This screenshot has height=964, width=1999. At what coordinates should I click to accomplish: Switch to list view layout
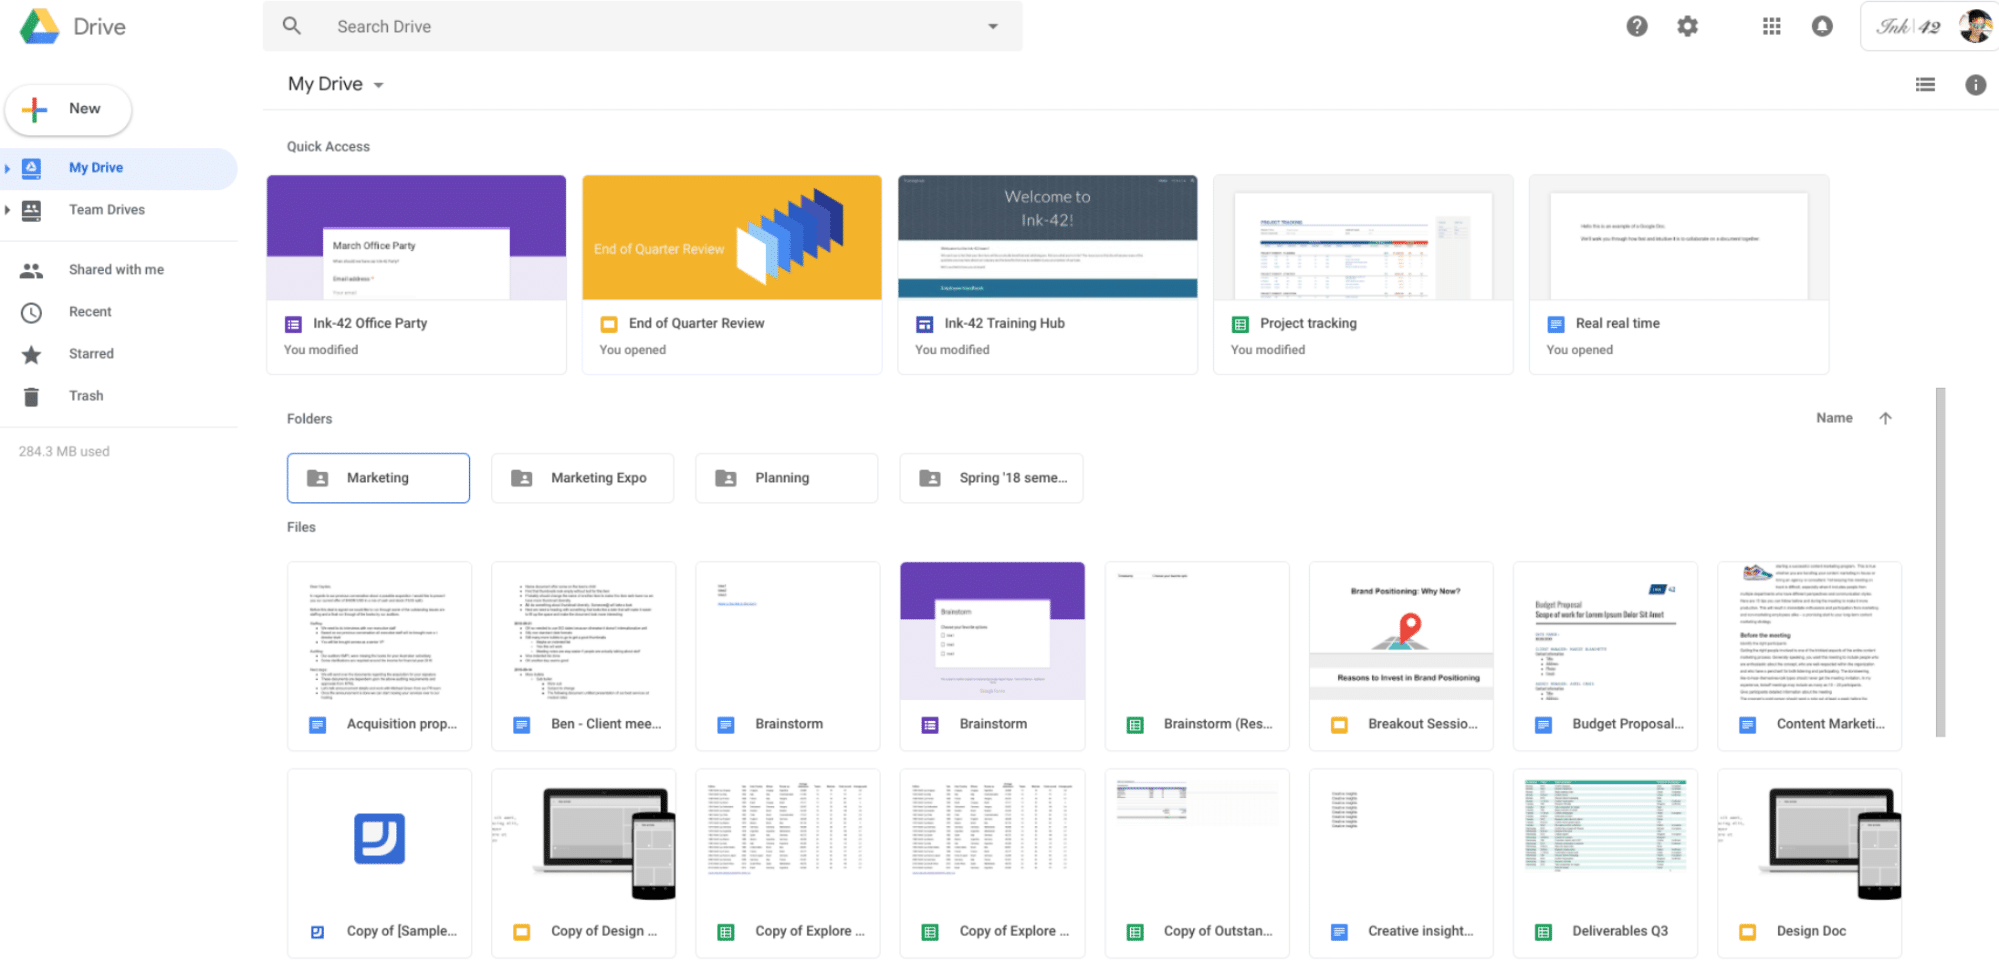[1925, 85]
